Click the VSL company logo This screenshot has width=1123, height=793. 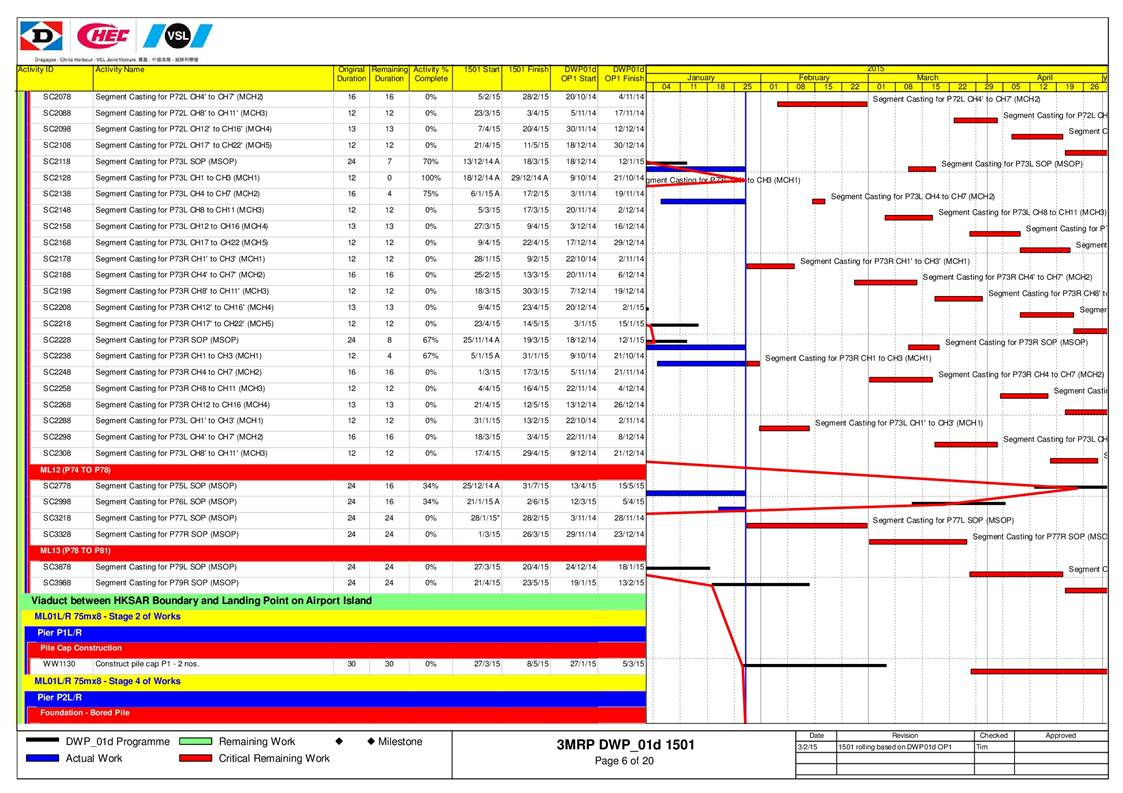click(x=178, y=36)
